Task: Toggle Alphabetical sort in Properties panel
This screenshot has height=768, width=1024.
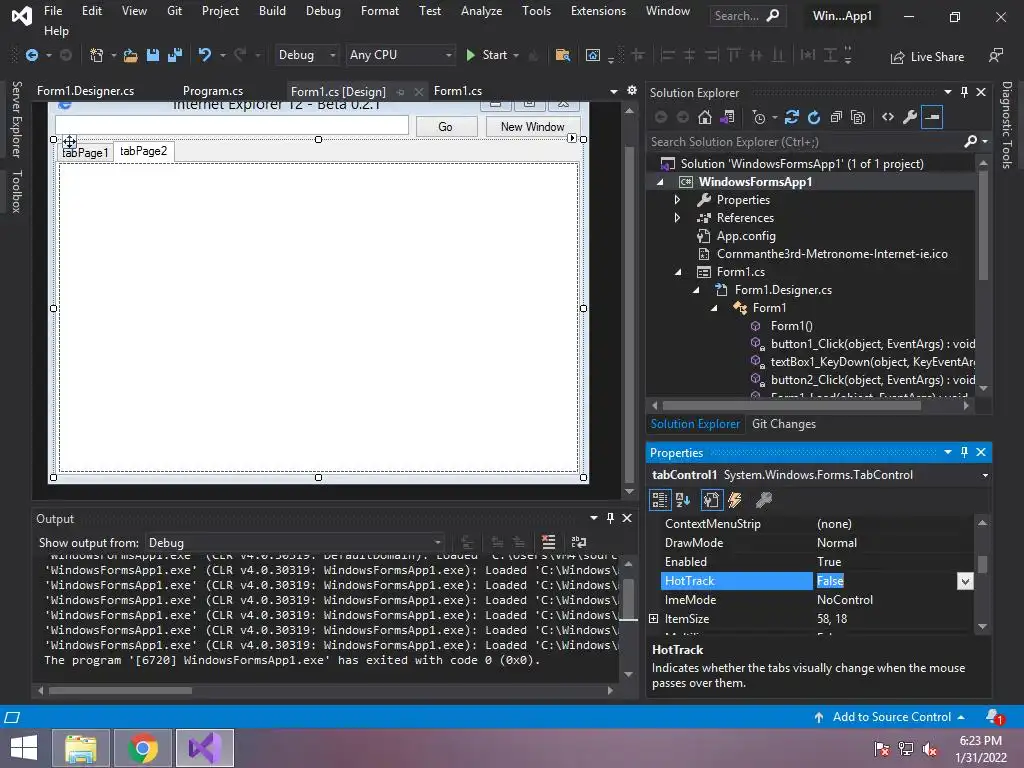Action: click(x=683, y=500)
